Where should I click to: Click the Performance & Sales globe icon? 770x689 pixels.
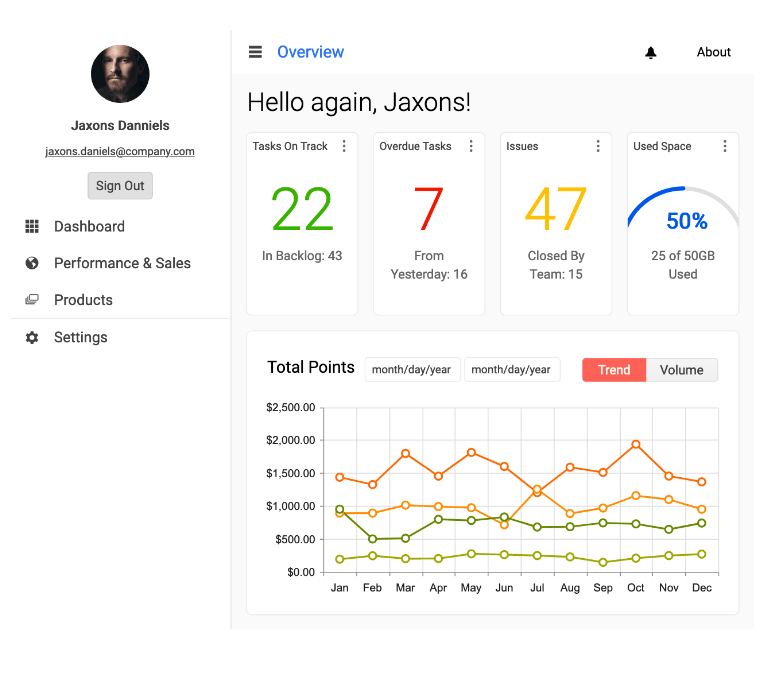(x=32, y=263)
